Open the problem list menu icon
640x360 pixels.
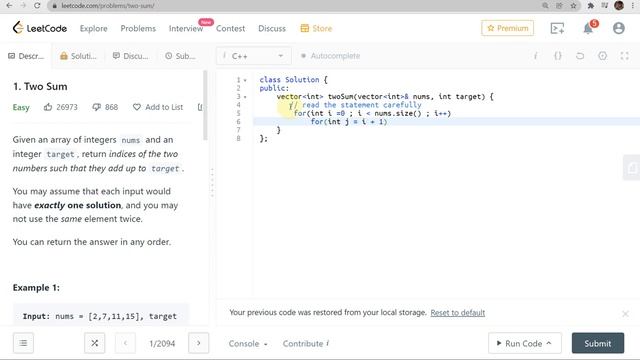(x=23, y=343)
